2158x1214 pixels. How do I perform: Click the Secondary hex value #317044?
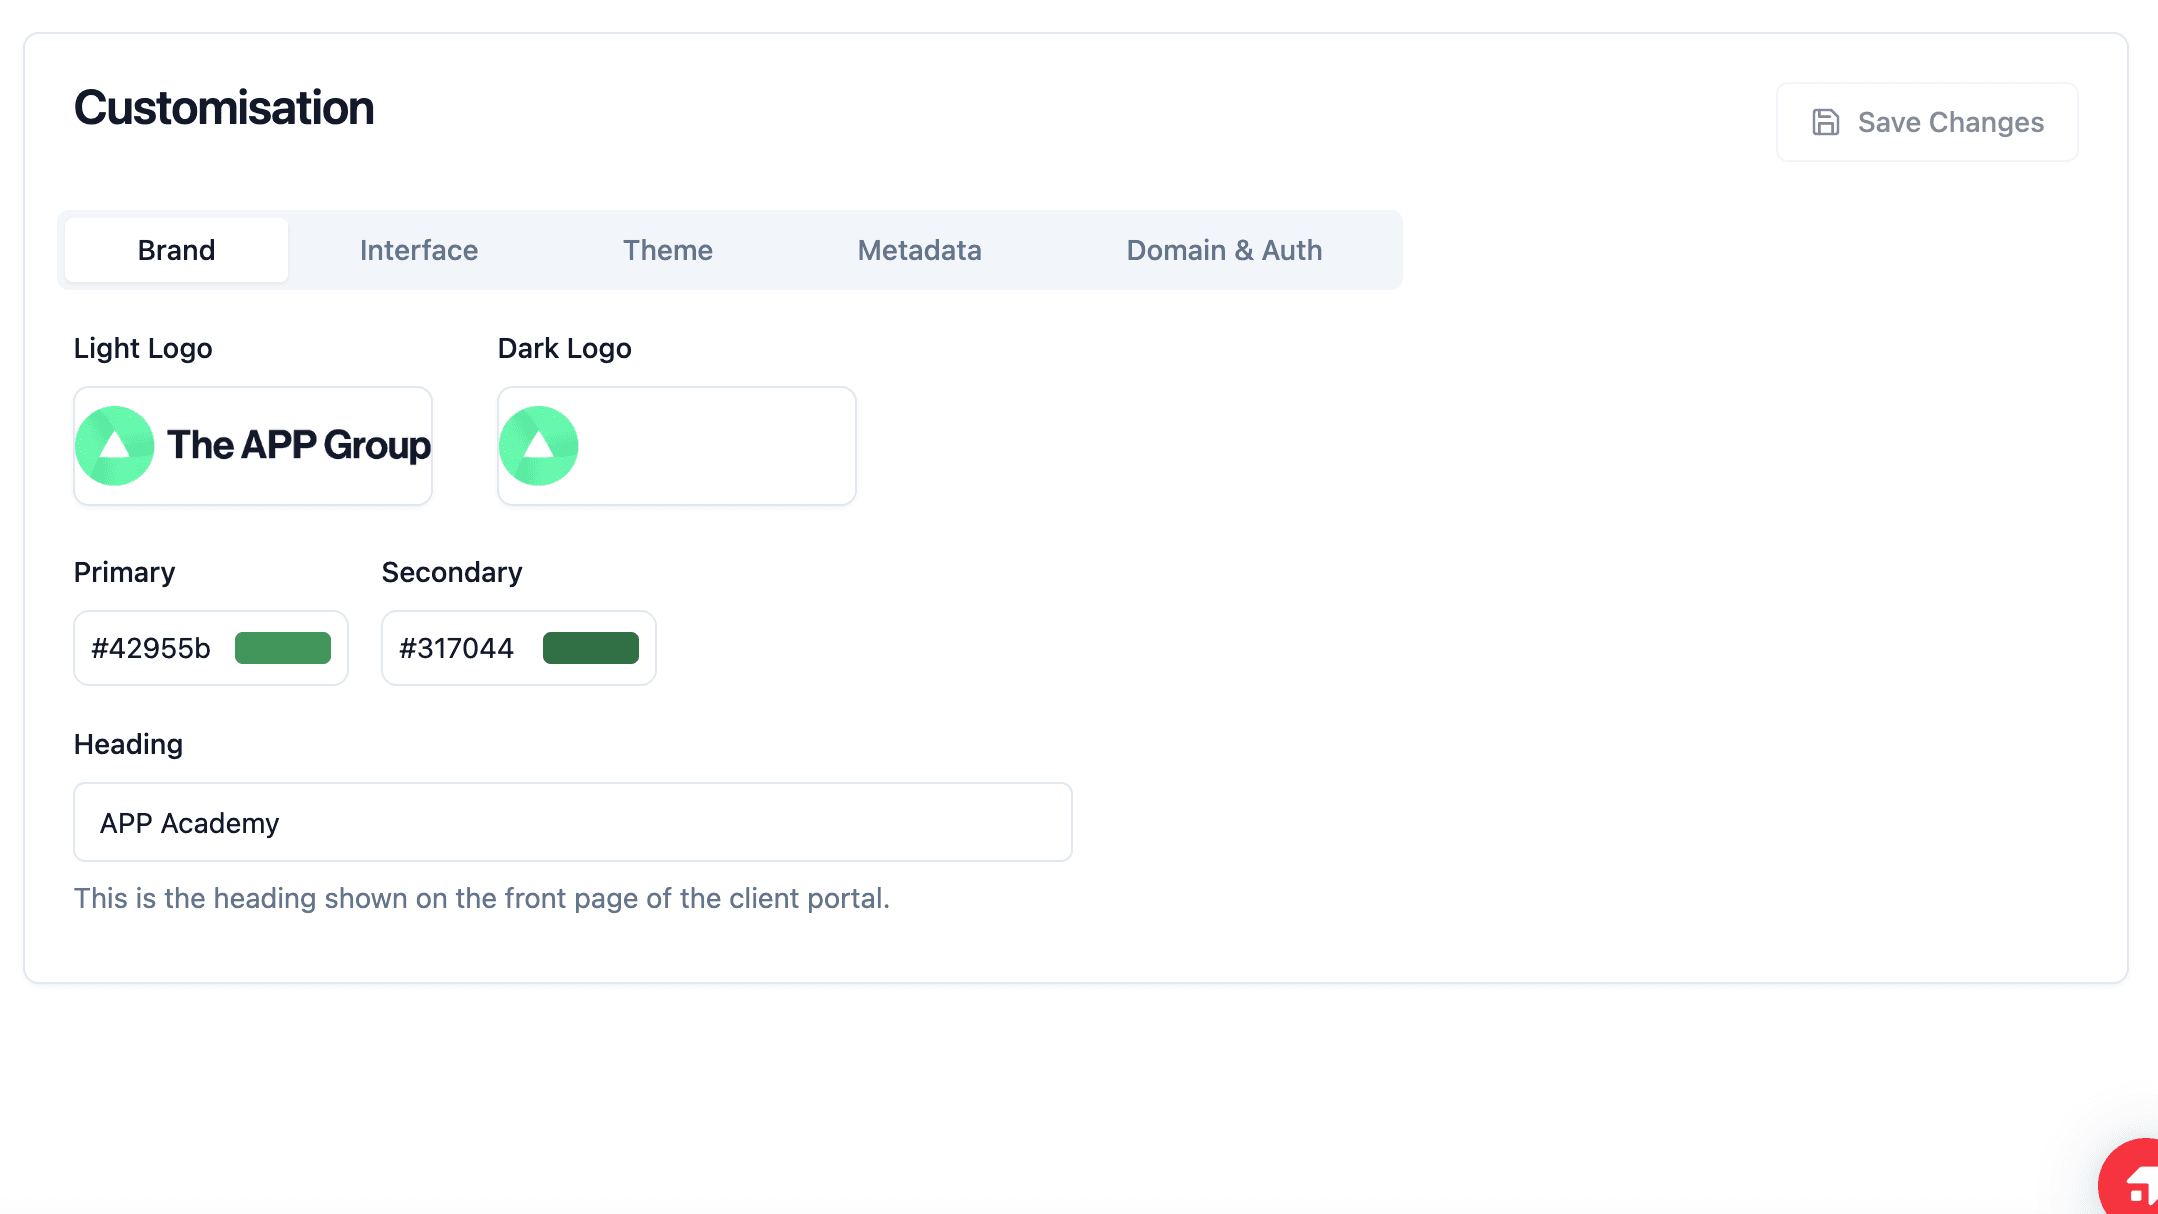(456, 648)
